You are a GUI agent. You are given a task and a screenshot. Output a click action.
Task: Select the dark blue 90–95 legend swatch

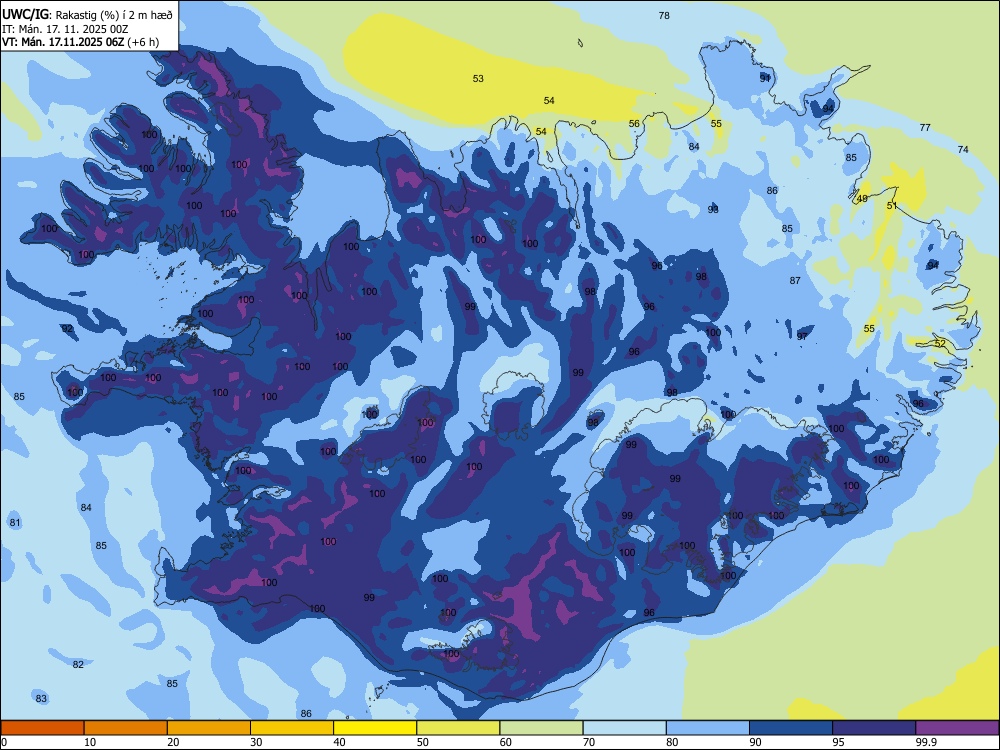click(x=791, y=728)
